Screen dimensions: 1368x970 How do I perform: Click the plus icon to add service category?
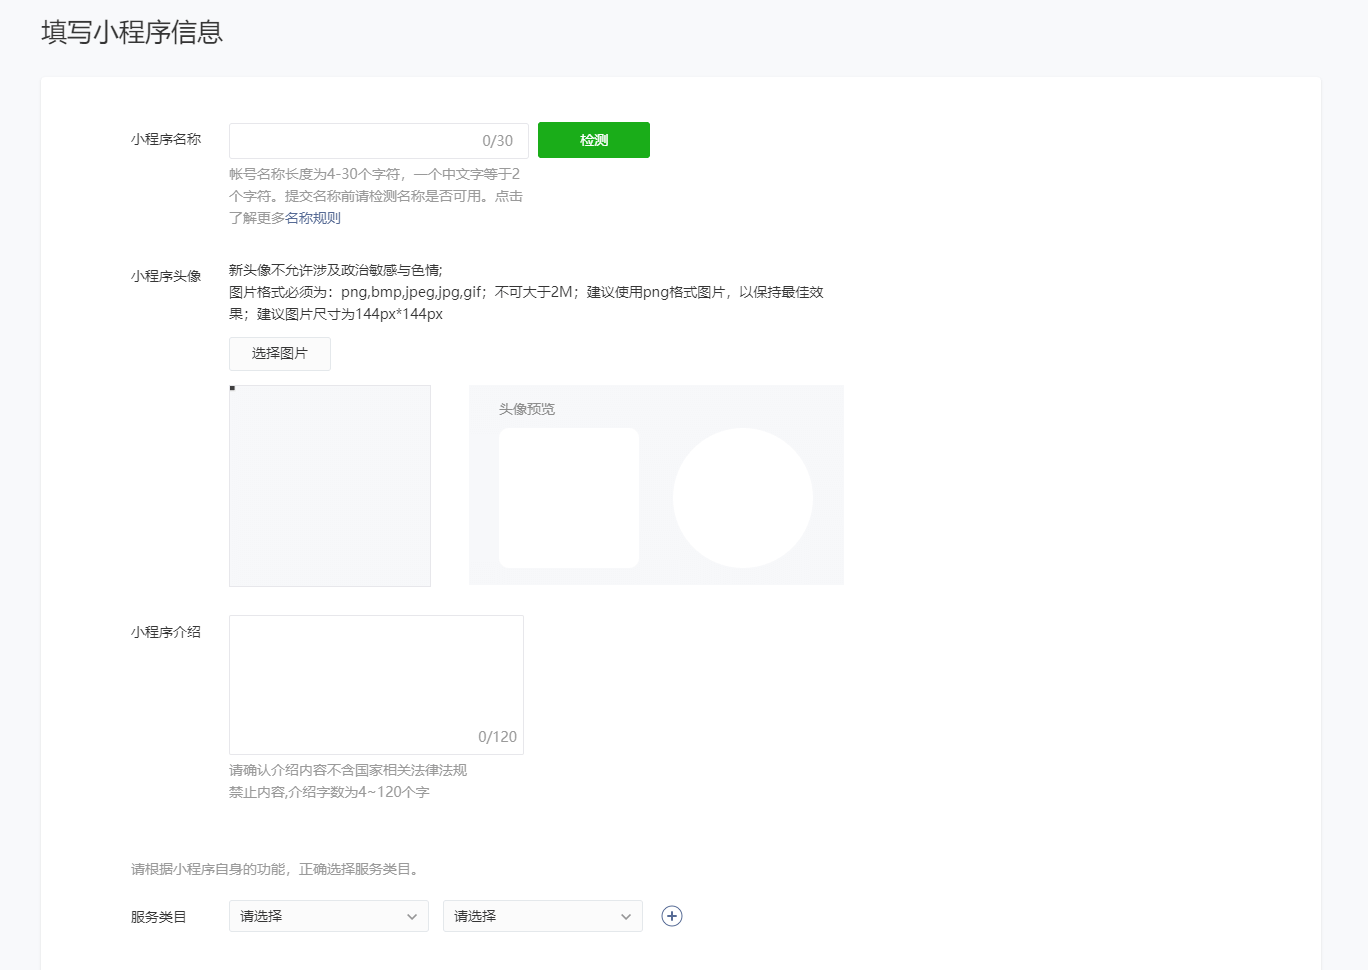click(x=672, y=916)
